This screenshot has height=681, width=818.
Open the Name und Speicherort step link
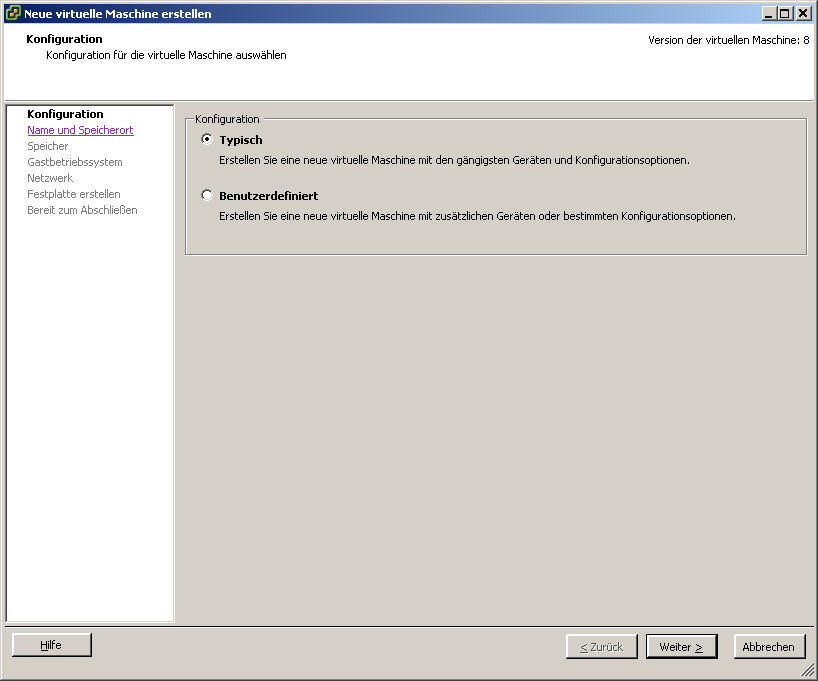tap(80, 130)
